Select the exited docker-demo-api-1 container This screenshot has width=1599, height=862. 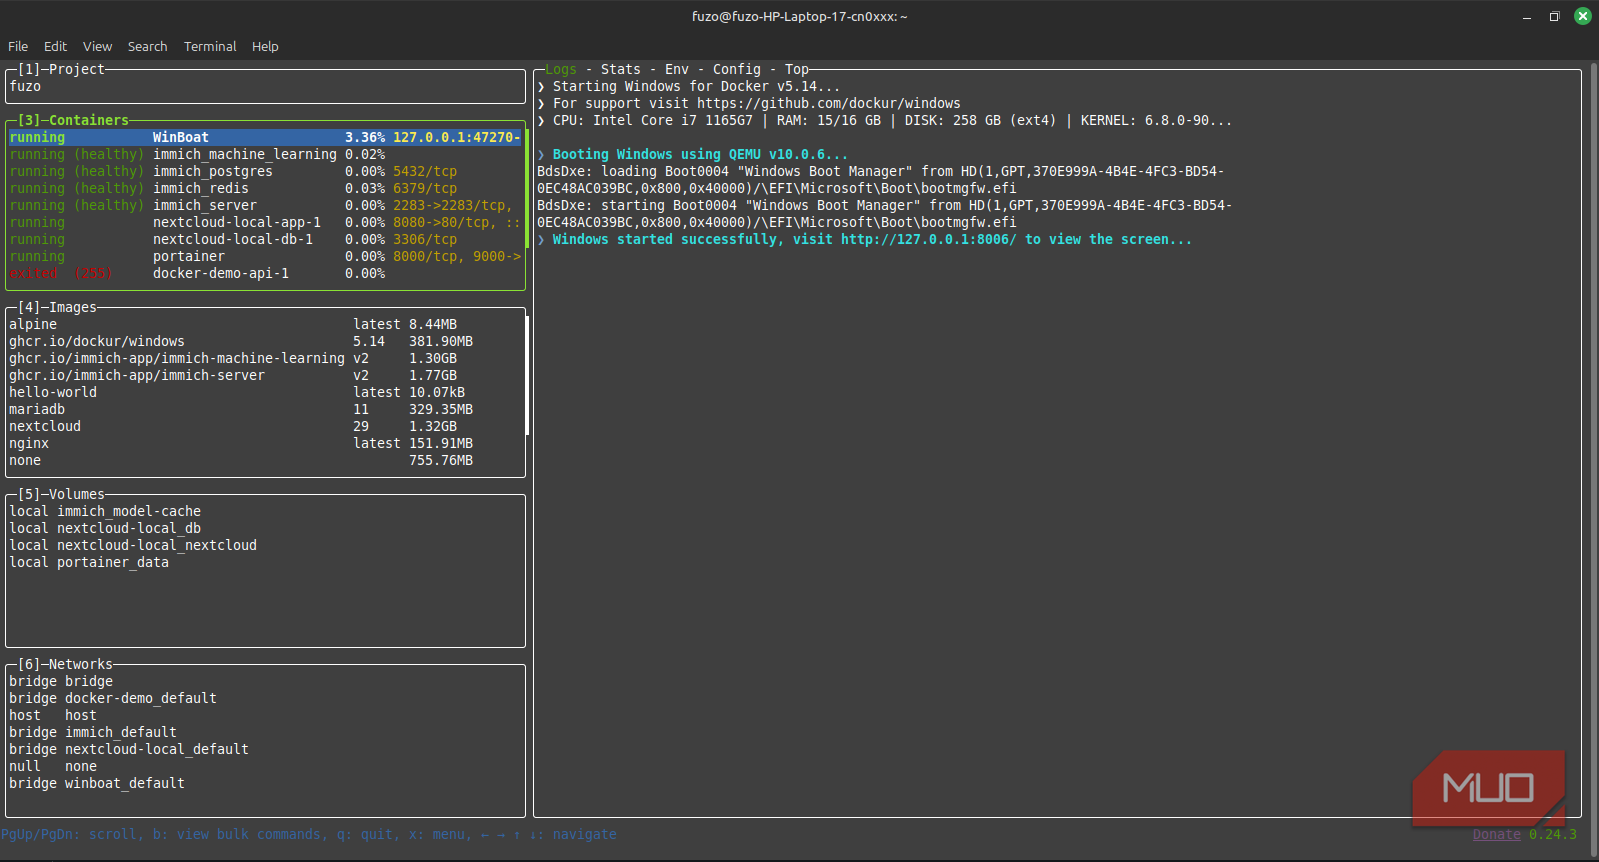coord(220,274)
